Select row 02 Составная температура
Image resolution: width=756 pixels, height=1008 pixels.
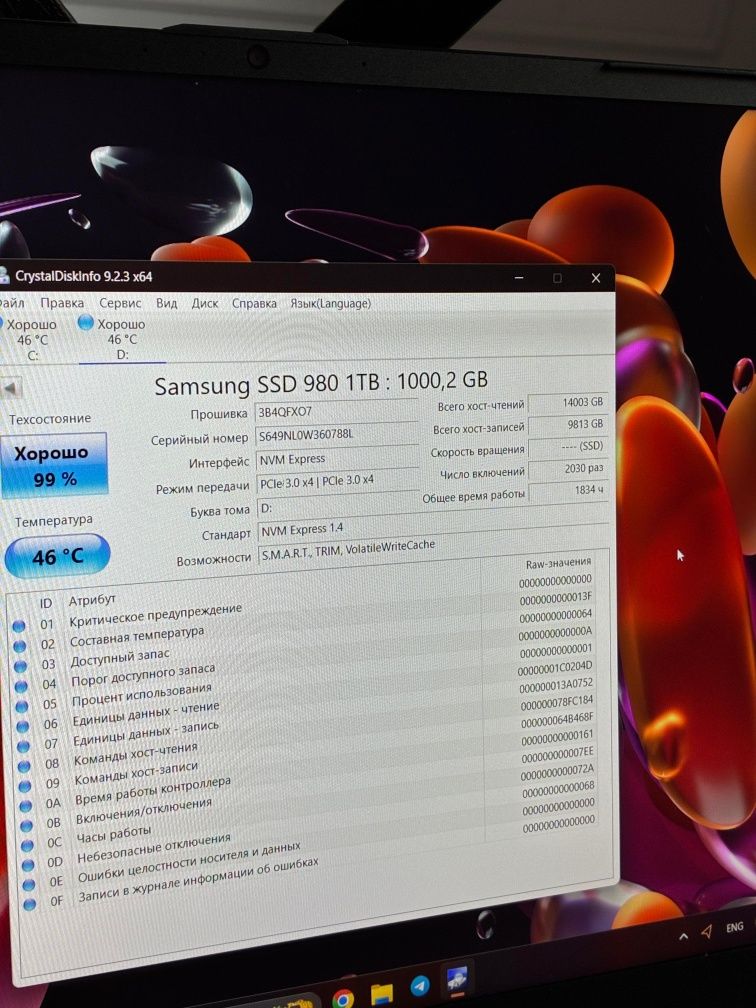pyautogui.click(x=305, y=620)
